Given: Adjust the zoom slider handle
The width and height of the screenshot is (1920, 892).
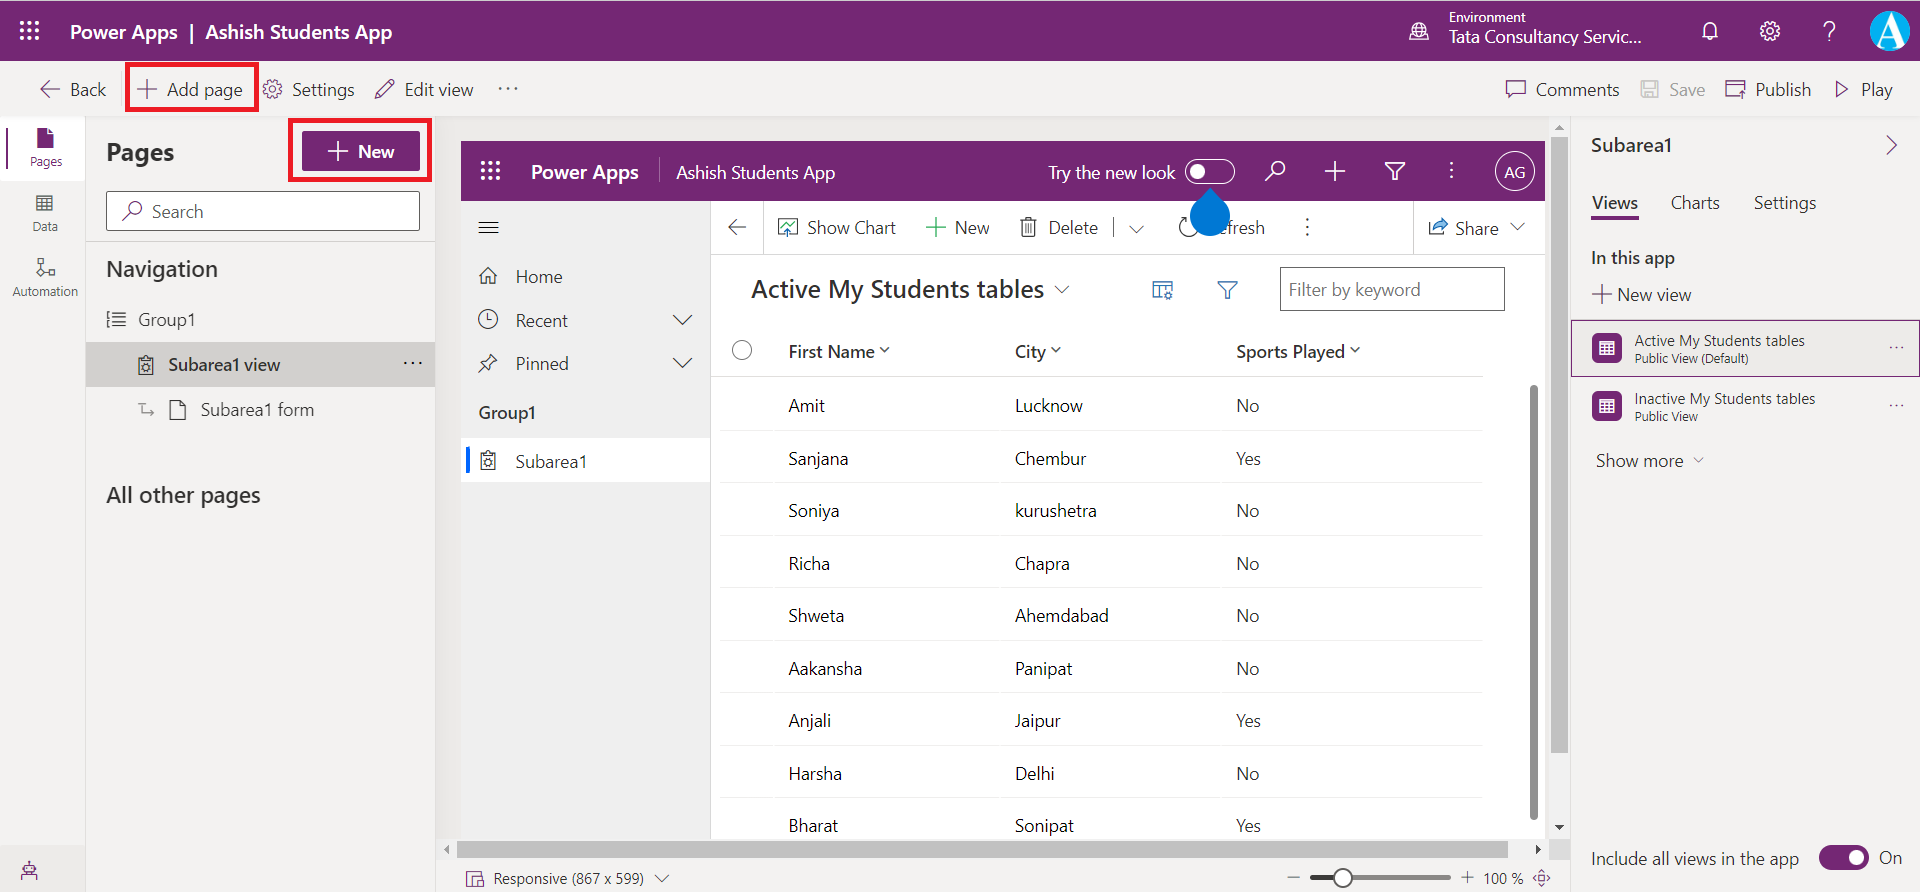Looking at the screenshot, I should [1343, 878].
